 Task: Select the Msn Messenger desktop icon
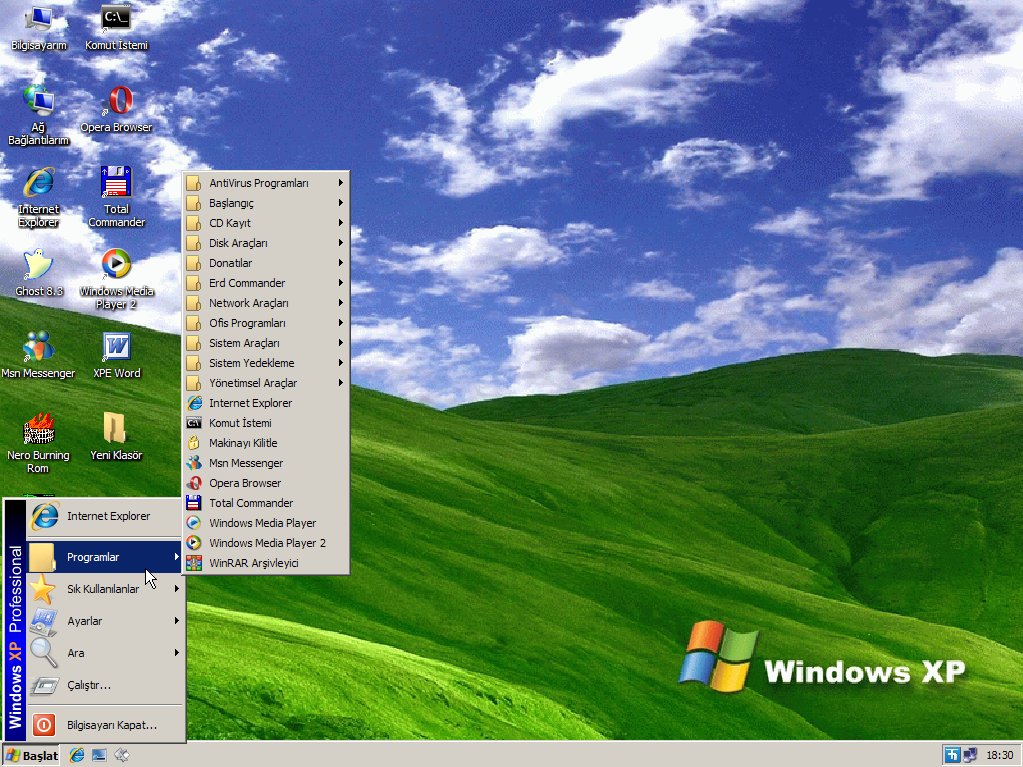tap(38, 355)
